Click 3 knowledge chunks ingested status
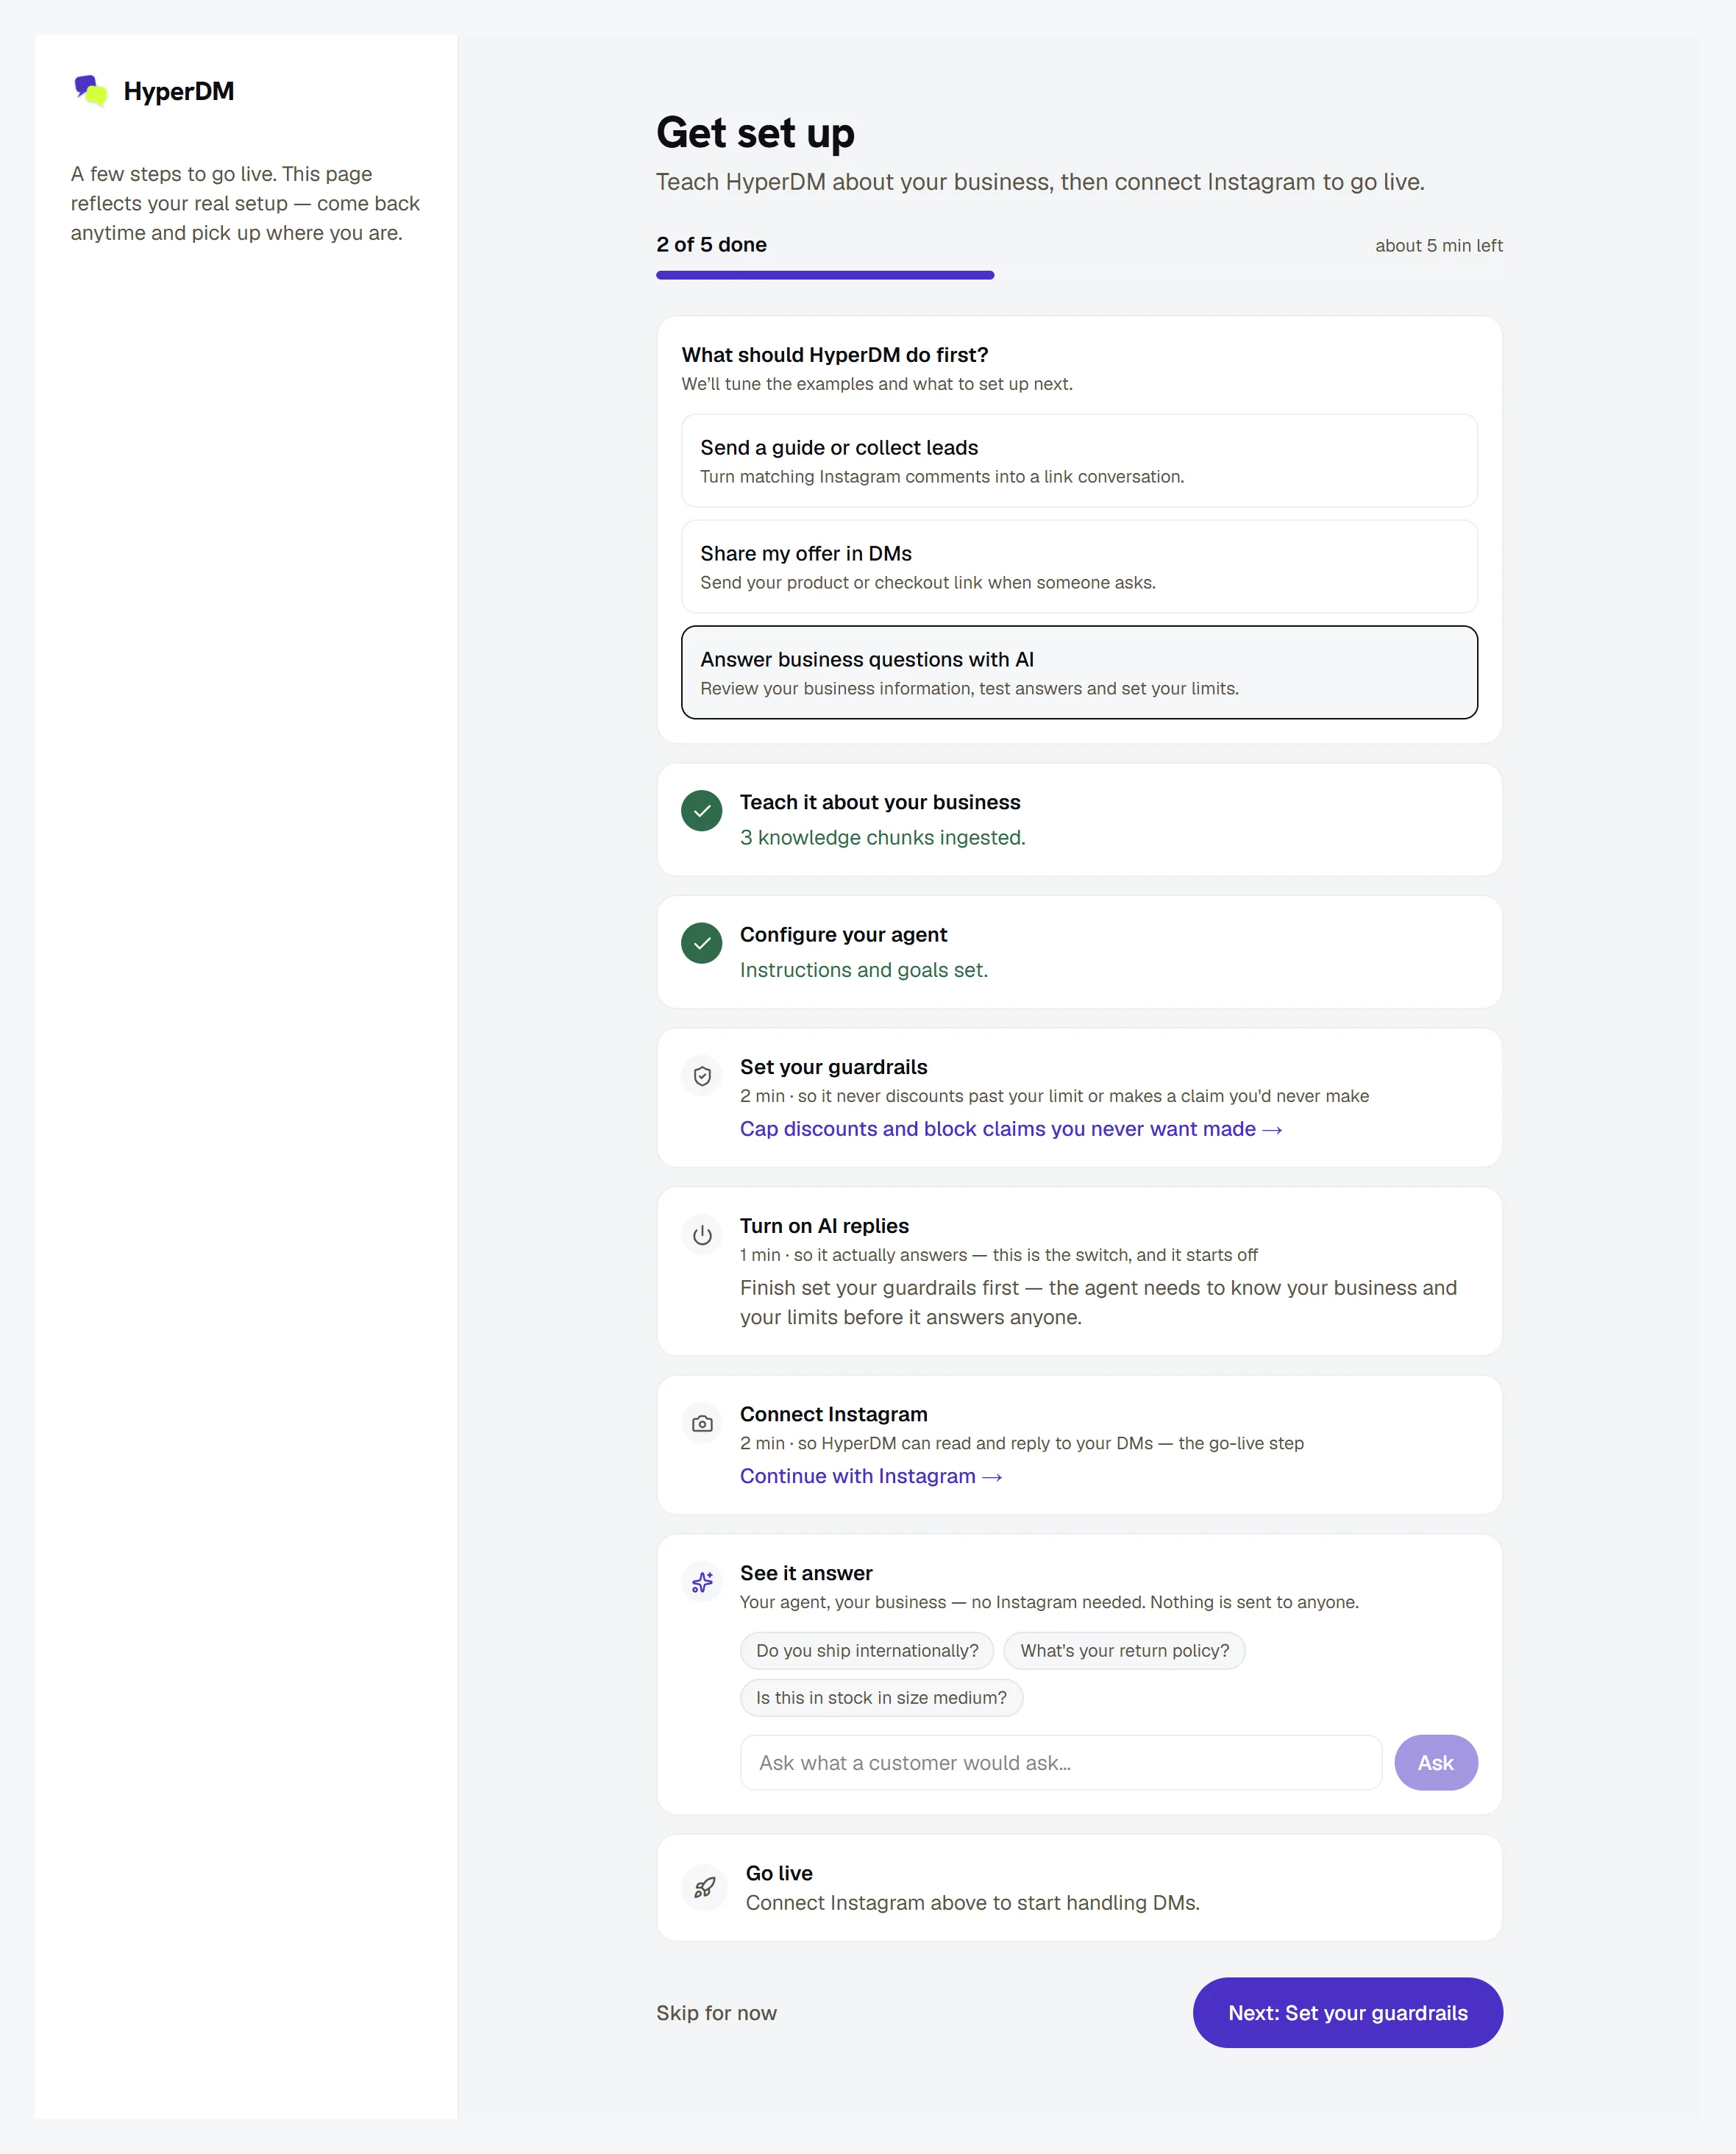 click(x=882, y=838)
